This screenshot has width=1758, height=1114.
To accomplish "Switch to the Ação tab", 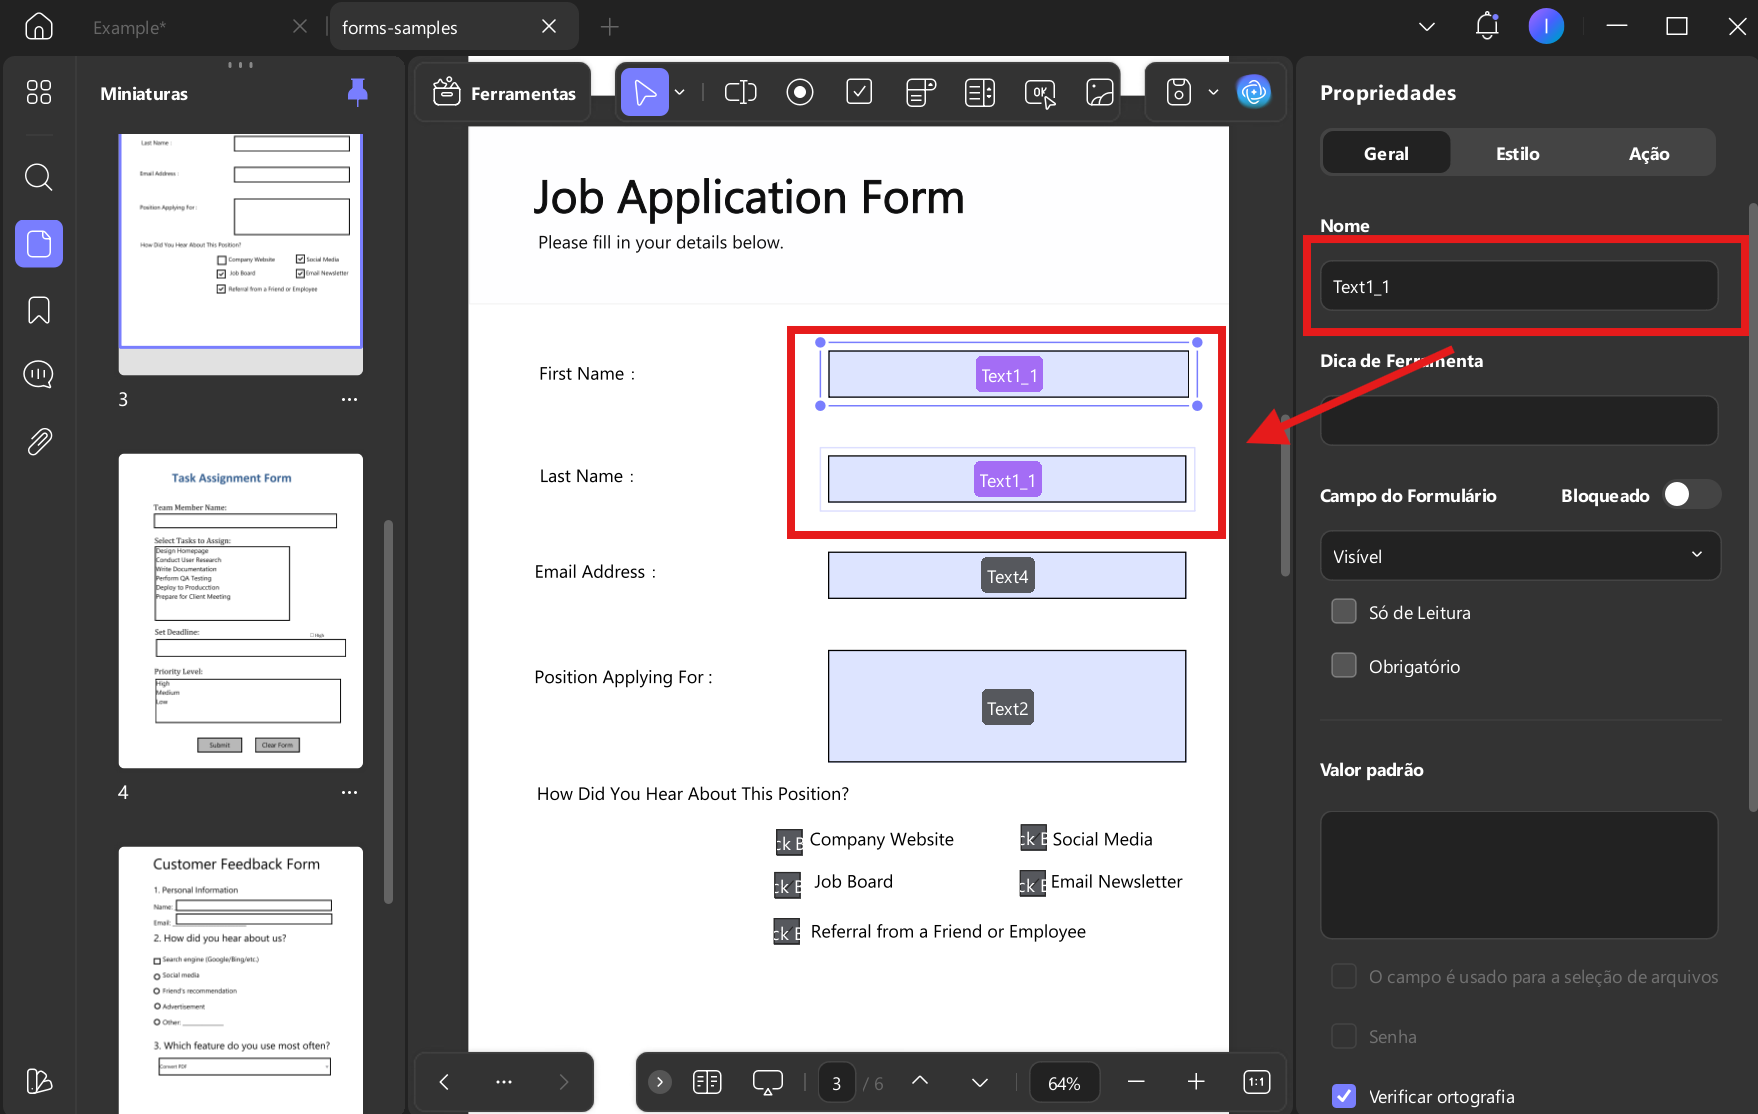I will point(1648,153).
